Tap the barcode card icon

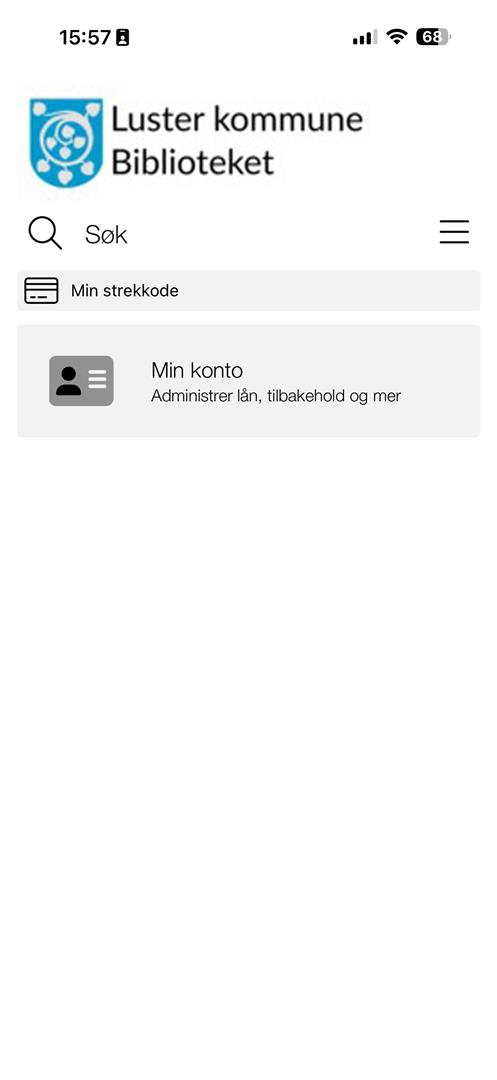point(41,291)
